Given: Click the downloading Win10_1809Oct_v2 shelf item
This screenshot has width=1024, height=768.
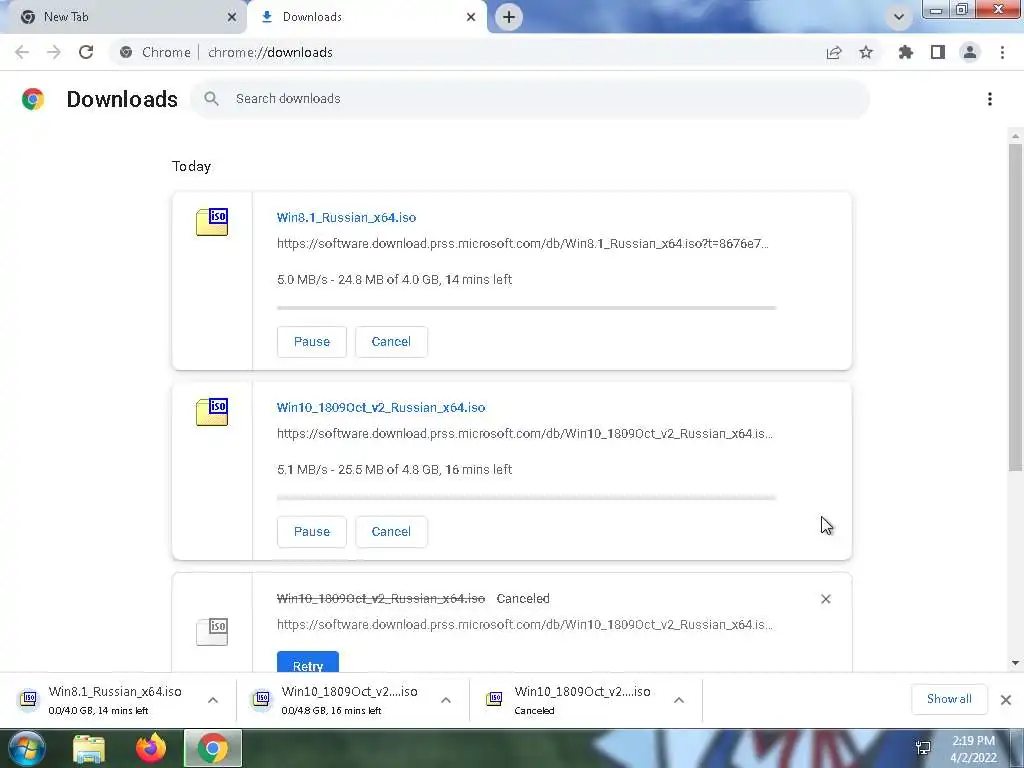Looking at the screenshot, I should click(x=353, y=700).
